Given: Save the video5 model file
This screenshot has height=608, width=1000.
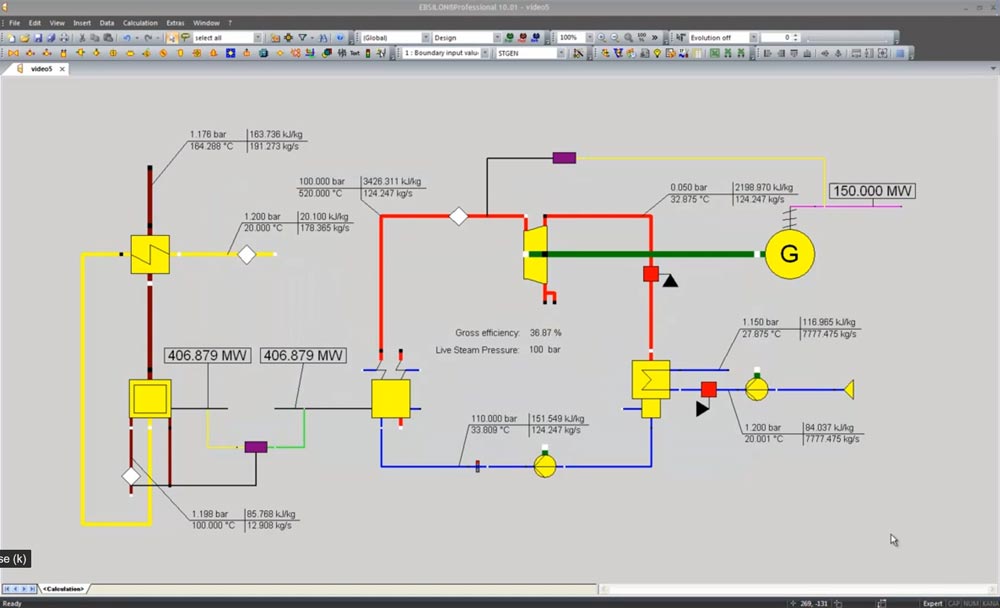Looking at the screenshot, I should [39, 37].
